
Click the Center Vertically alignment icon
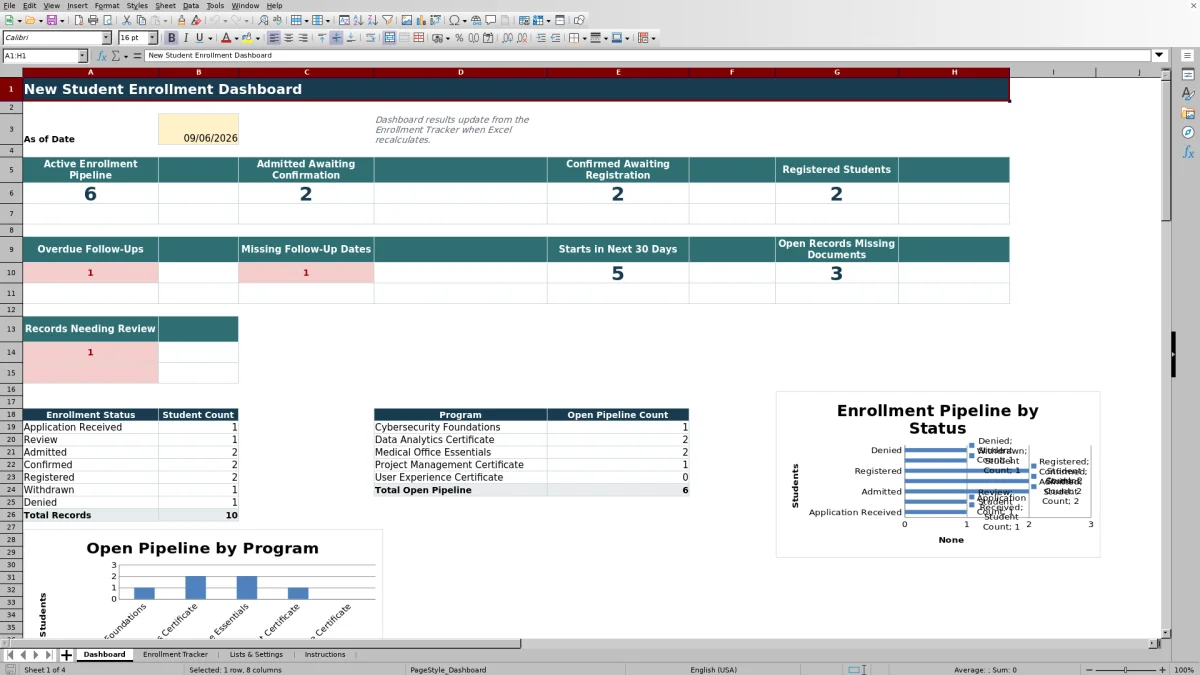(x=336, y=38)
